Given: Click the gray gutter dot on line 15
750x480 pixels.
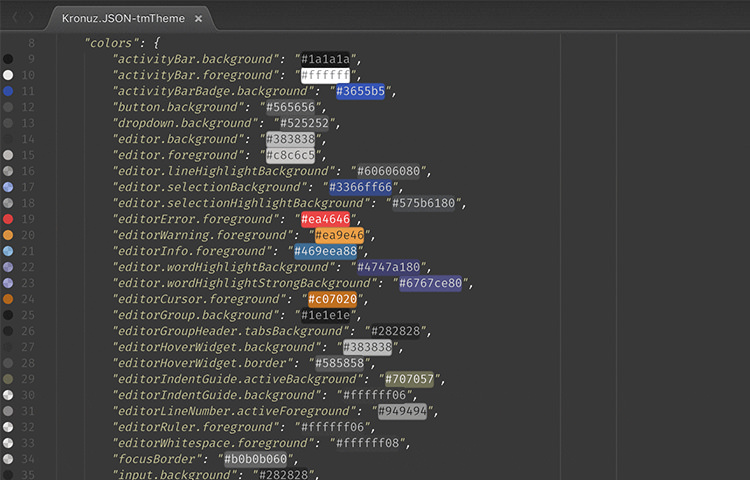Looking at the screenshot, I should (x=8, y=155).
